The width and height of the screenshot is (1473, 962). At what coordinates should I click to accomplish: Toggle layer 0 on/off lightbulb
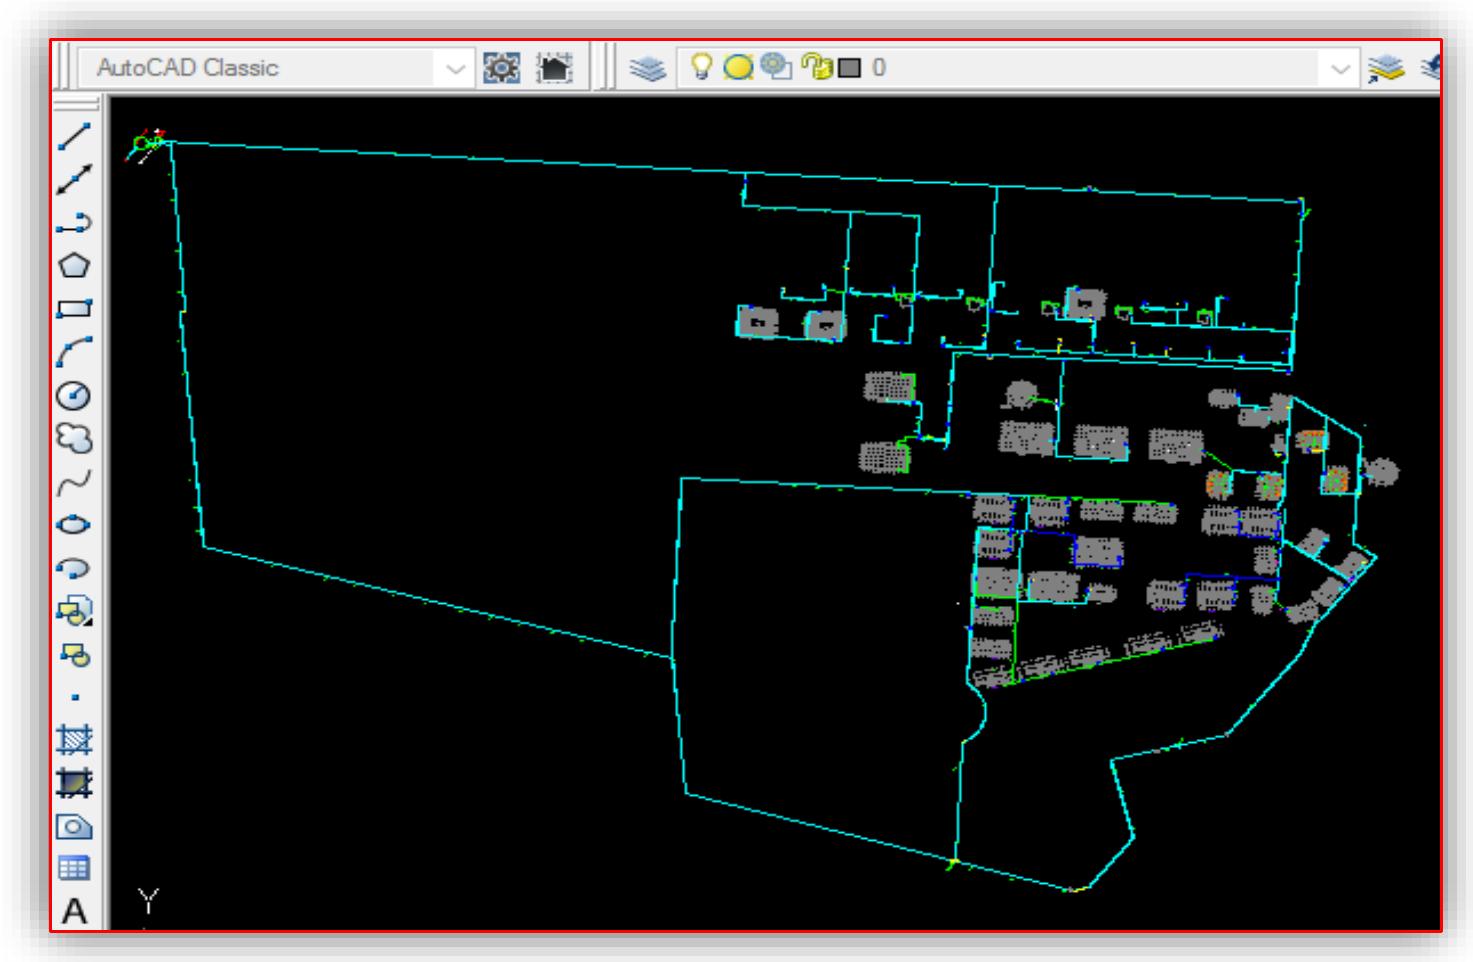(702, 67)
